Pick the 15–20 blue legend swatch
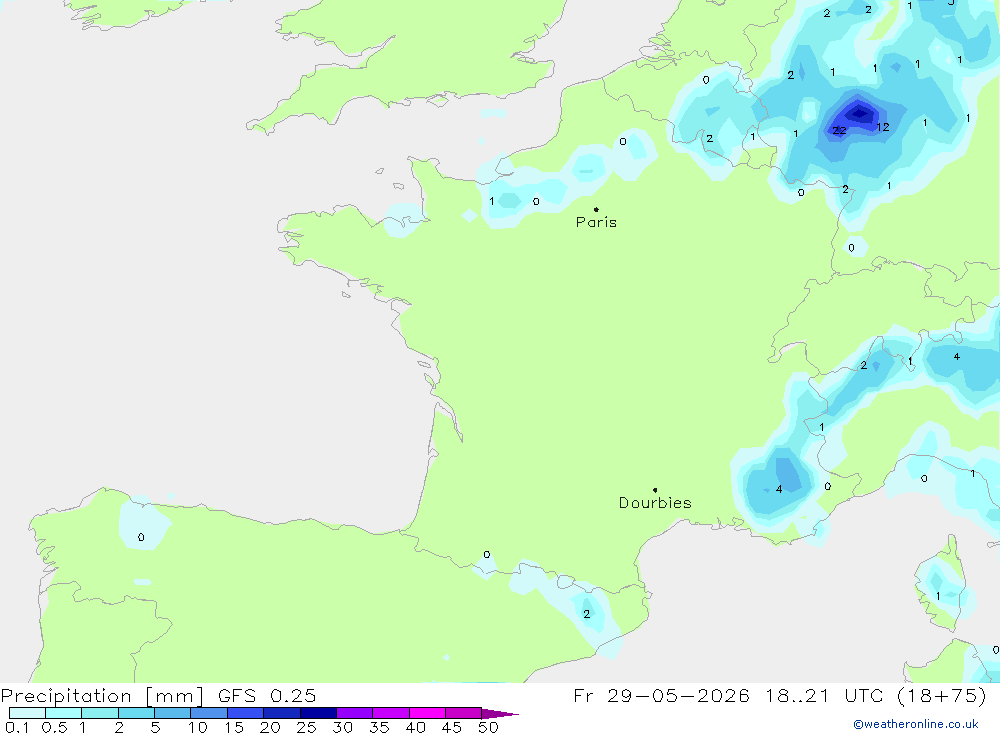Viewport: 1000px width, 733px height. point(246,713)
